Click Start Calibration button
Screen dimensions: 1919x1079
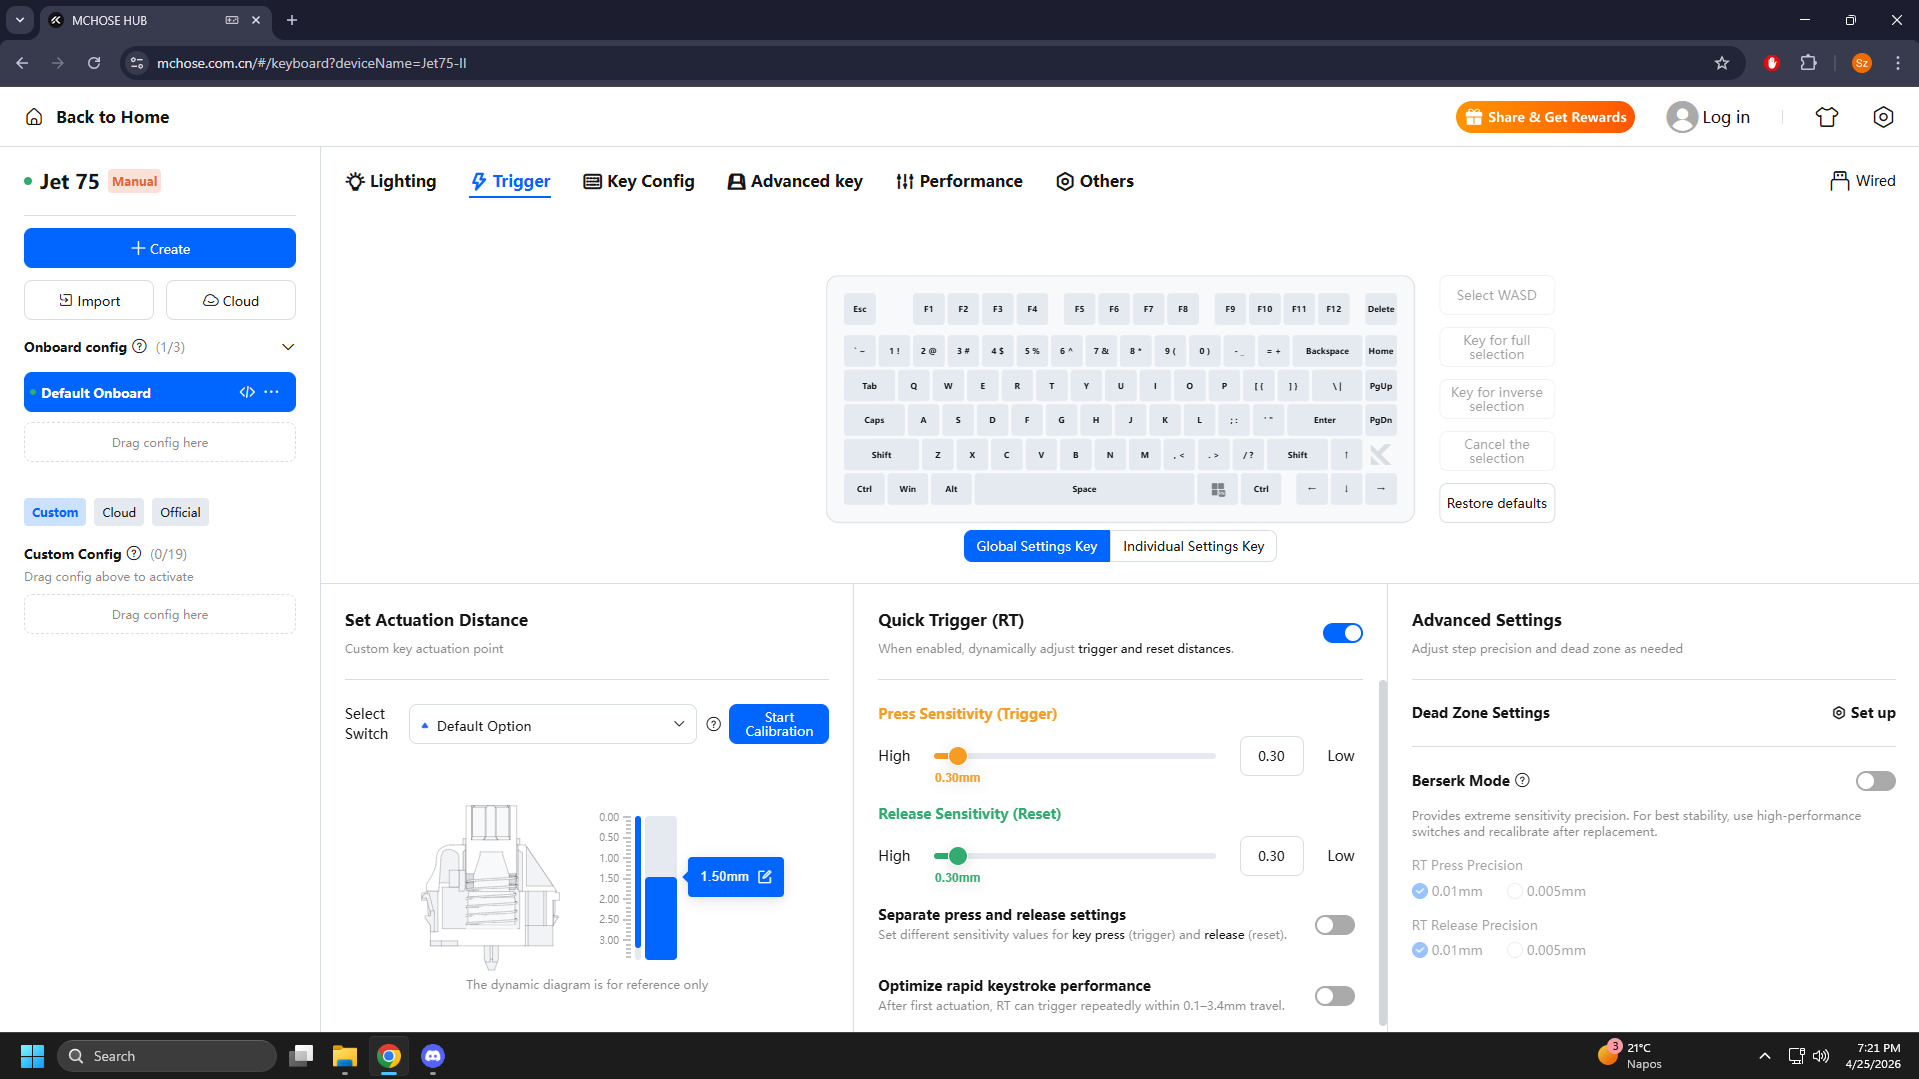779,724
